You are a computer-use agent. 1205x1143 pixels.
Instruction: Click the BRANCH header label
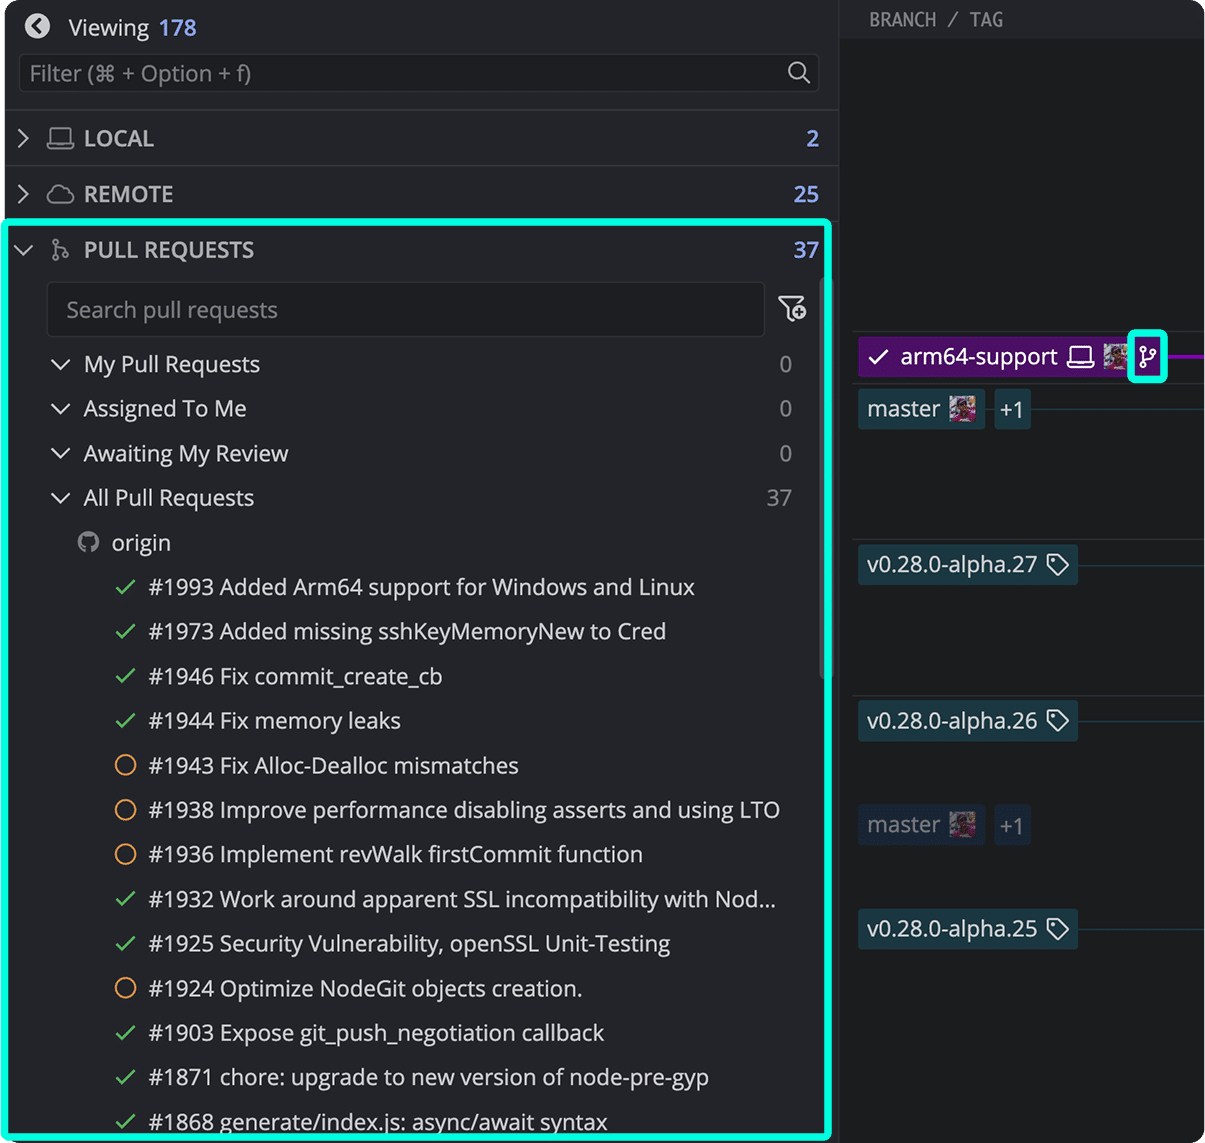pyautogui.click(x=903, y=19)
